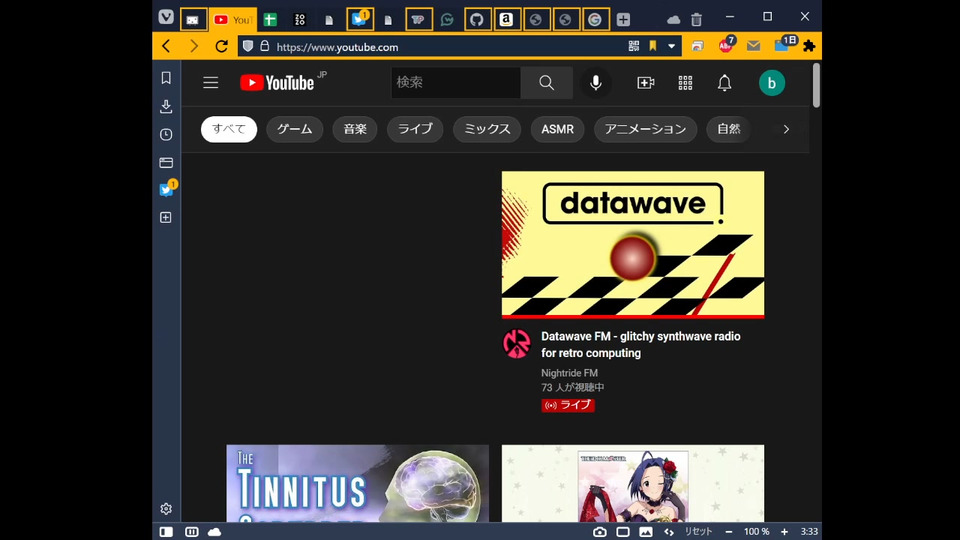
Task: Open the Twitter web panel in sidebar
Action: pyautogui.click(x=167, y=189)
